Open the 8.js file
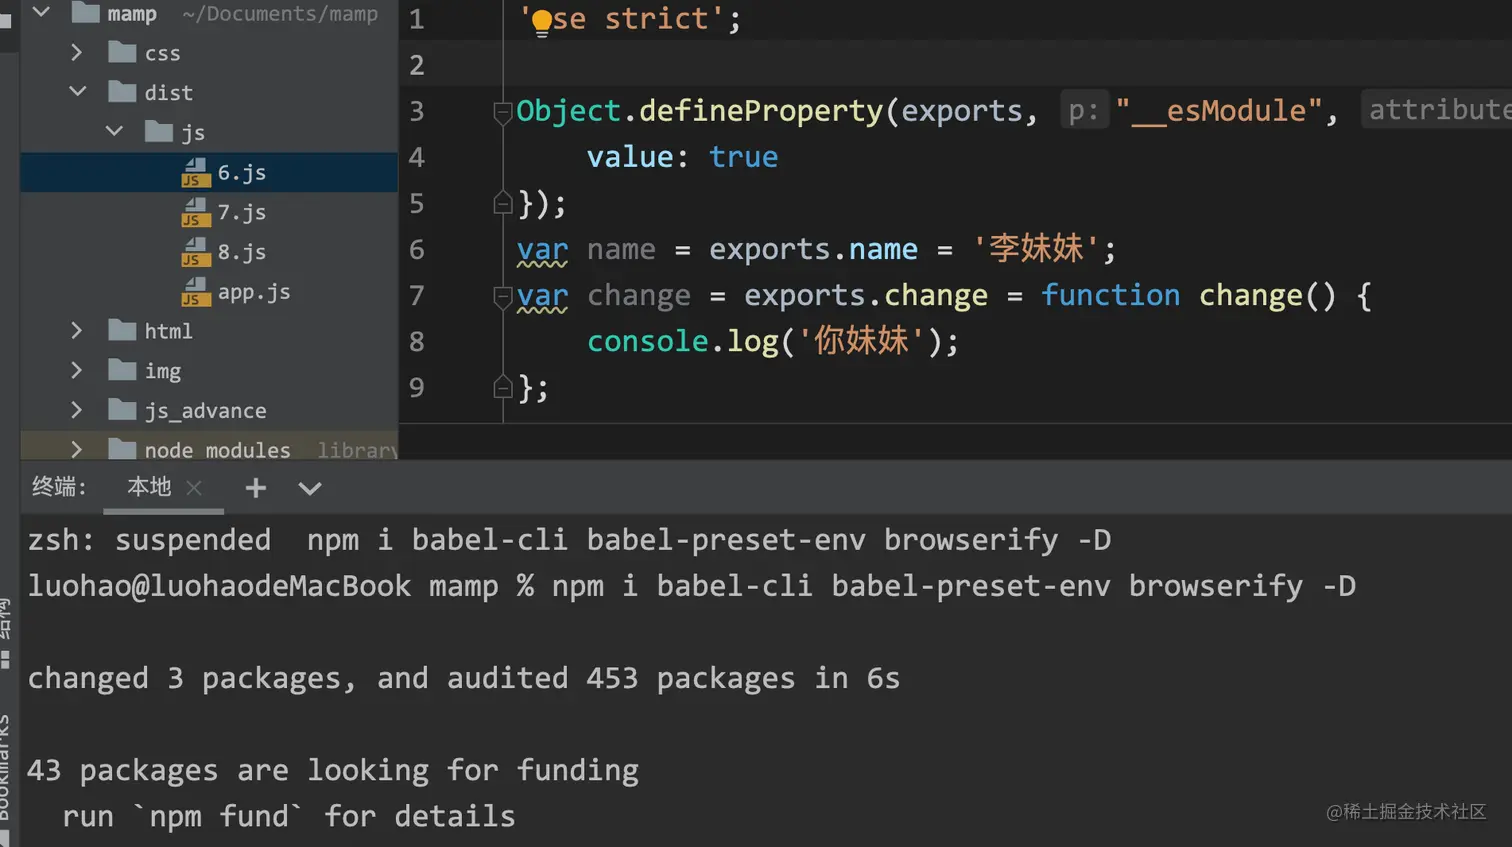This screenshot has width=1512, height=847. 241,252
